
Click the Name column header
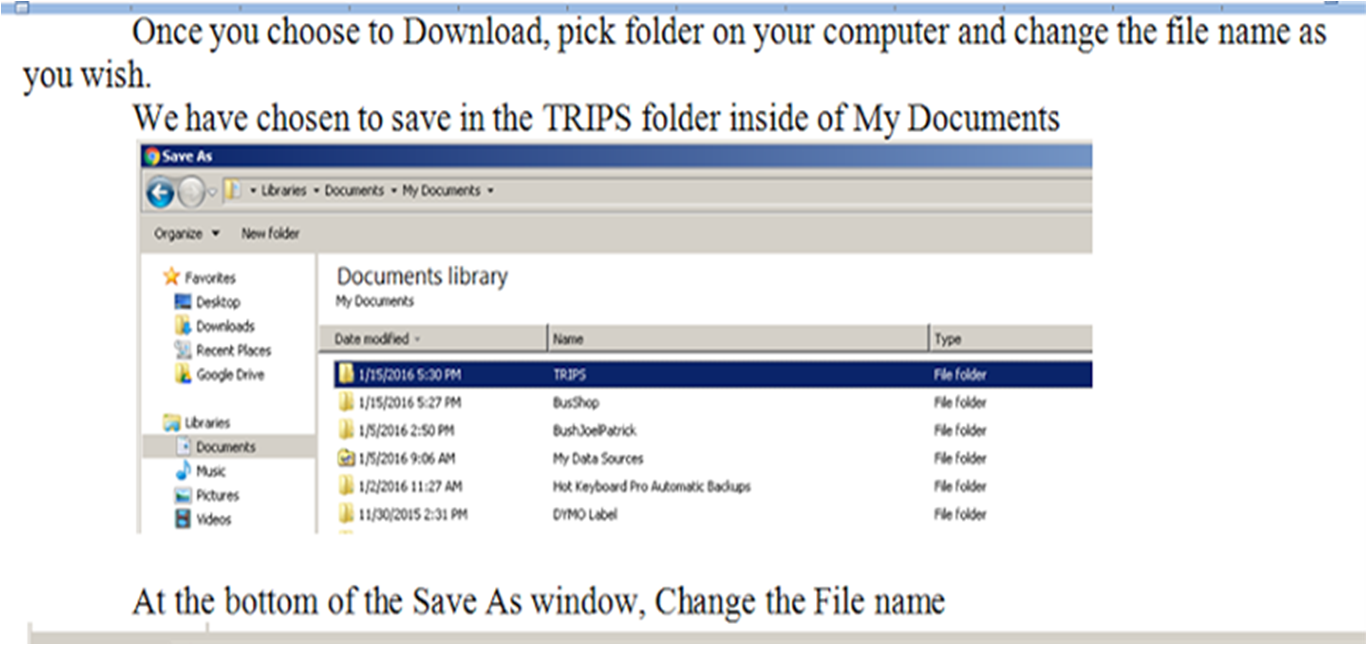pyautogui.click(x=738, y=339)
